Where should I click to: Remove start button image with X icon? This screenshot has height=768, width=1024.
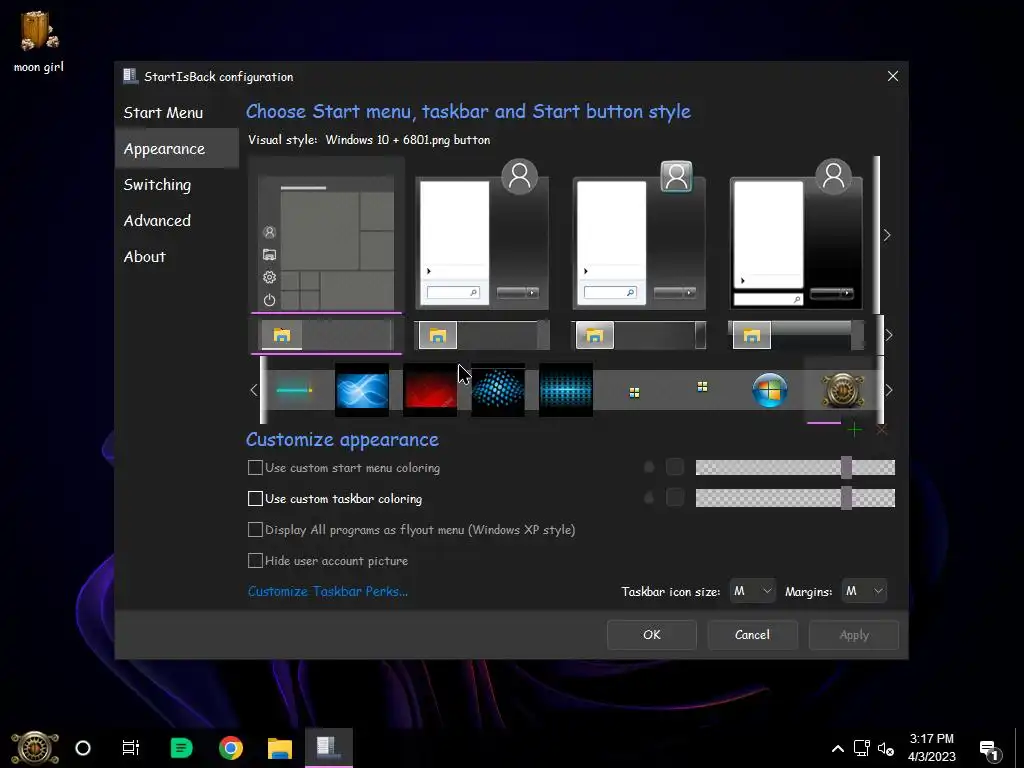pos(882,430)
